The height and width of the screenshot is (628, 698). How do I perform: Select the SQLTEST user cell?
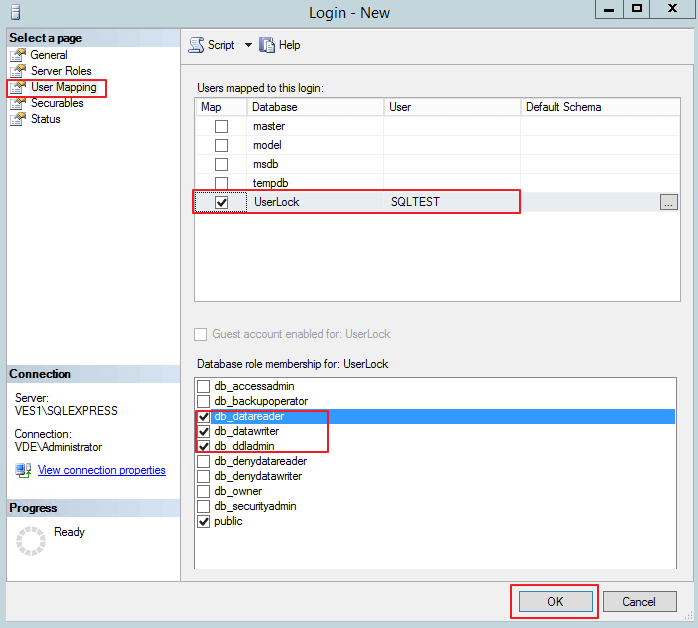[452, 202]
